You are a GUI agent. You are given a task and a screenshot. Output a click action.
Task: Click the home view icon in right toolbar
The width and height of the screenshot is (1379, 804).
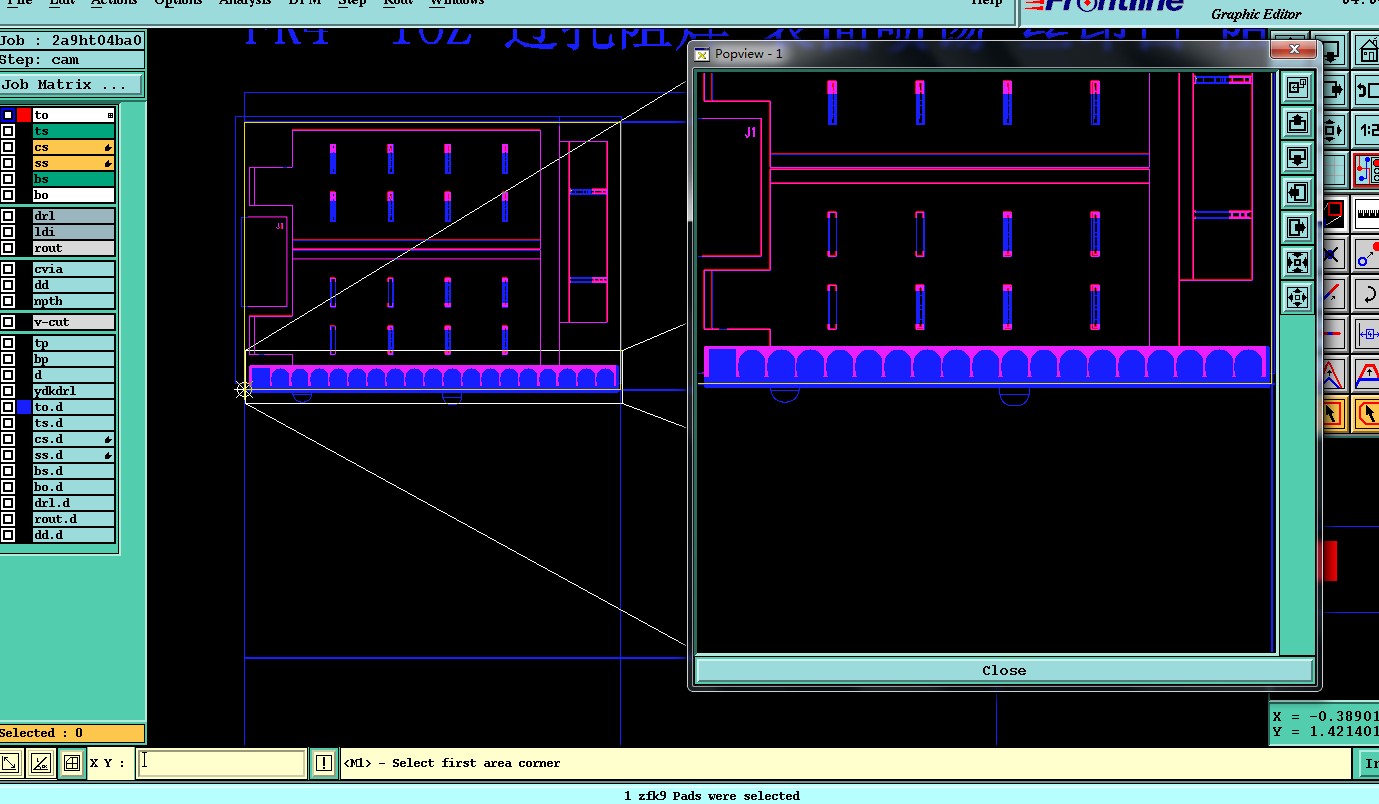[x=1367, y=50]
